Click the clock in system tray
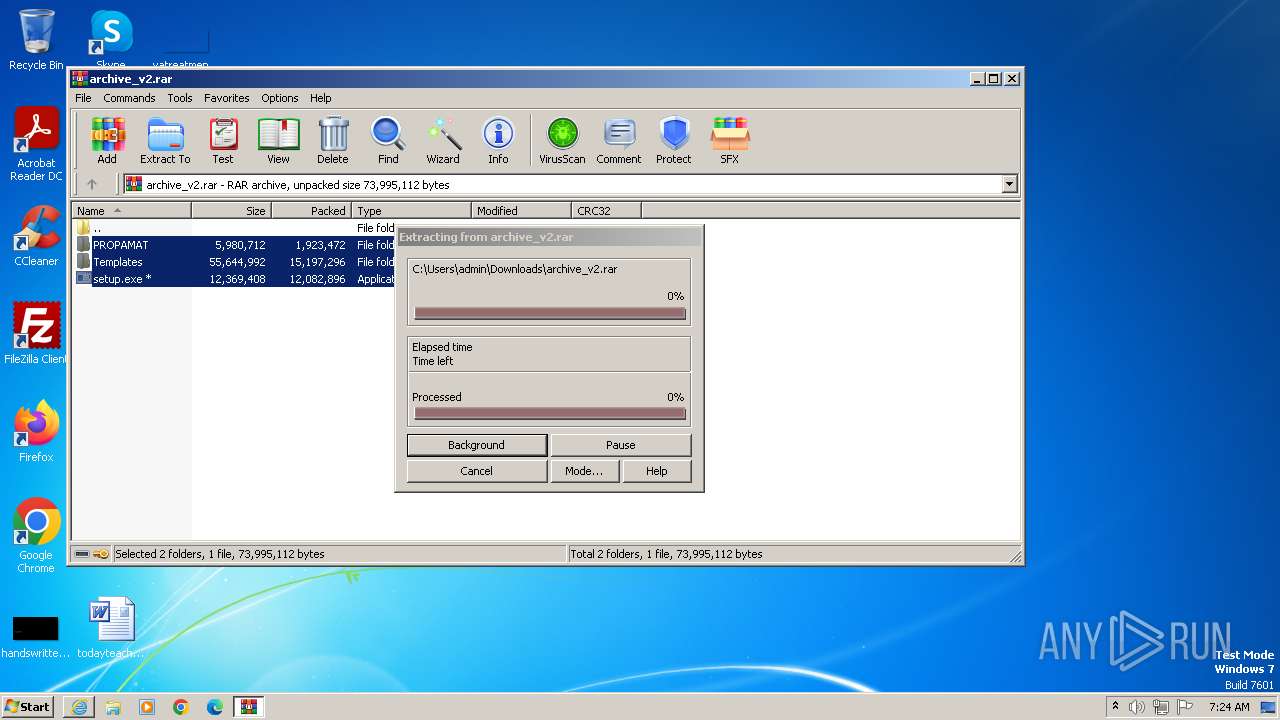Image resolution: width=1280 pixels, height=720 pixels. point(1229,707)
